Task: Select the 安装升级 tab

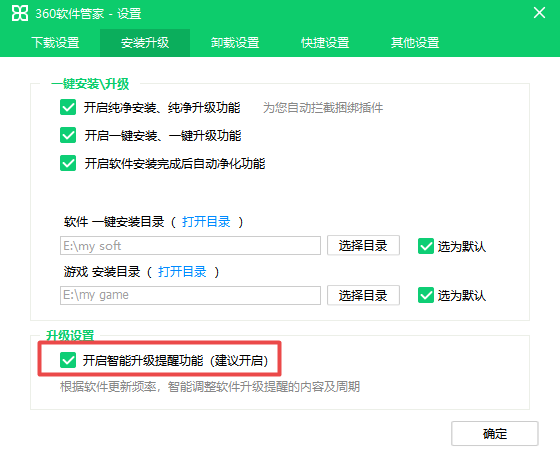Action: (x=145, y=43)
